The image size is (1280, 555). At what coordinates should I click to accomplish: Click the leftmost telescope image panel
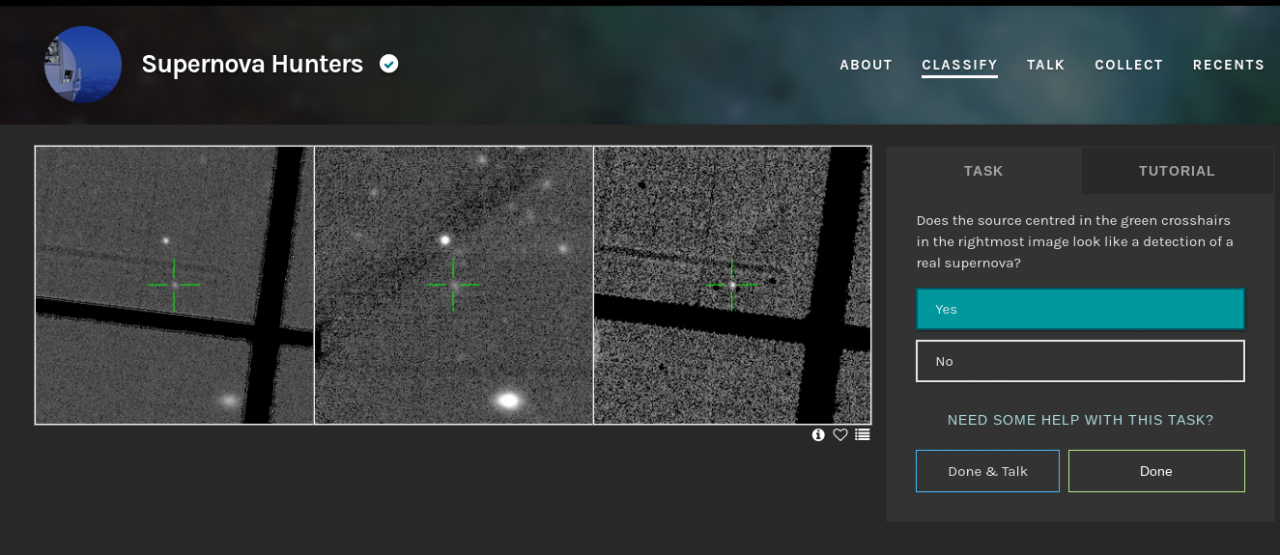coord(175,285)
